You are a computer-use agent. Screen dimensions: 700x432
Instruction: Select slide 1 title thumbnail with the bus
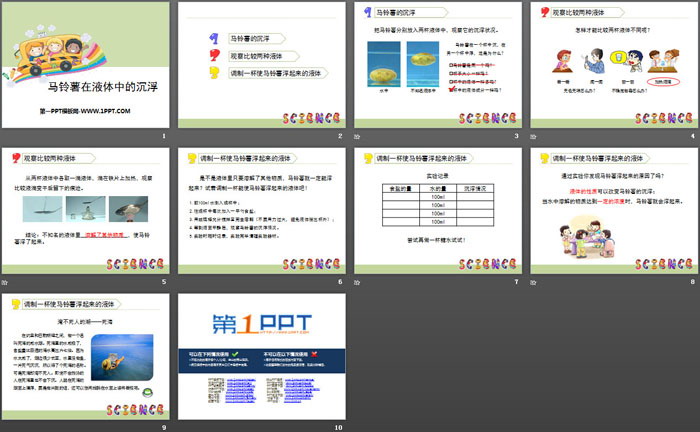coord(86,65)
